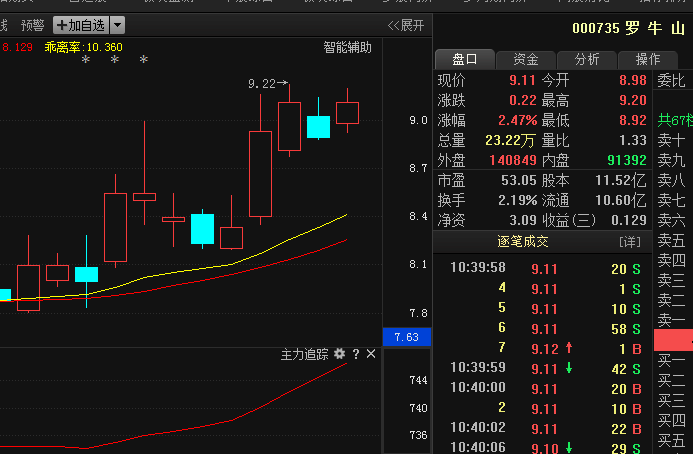Image resolution: width=693 pixels, height=454 pixels.
Task: Click the 现价 9.11 value
Action: pos(522,80)
